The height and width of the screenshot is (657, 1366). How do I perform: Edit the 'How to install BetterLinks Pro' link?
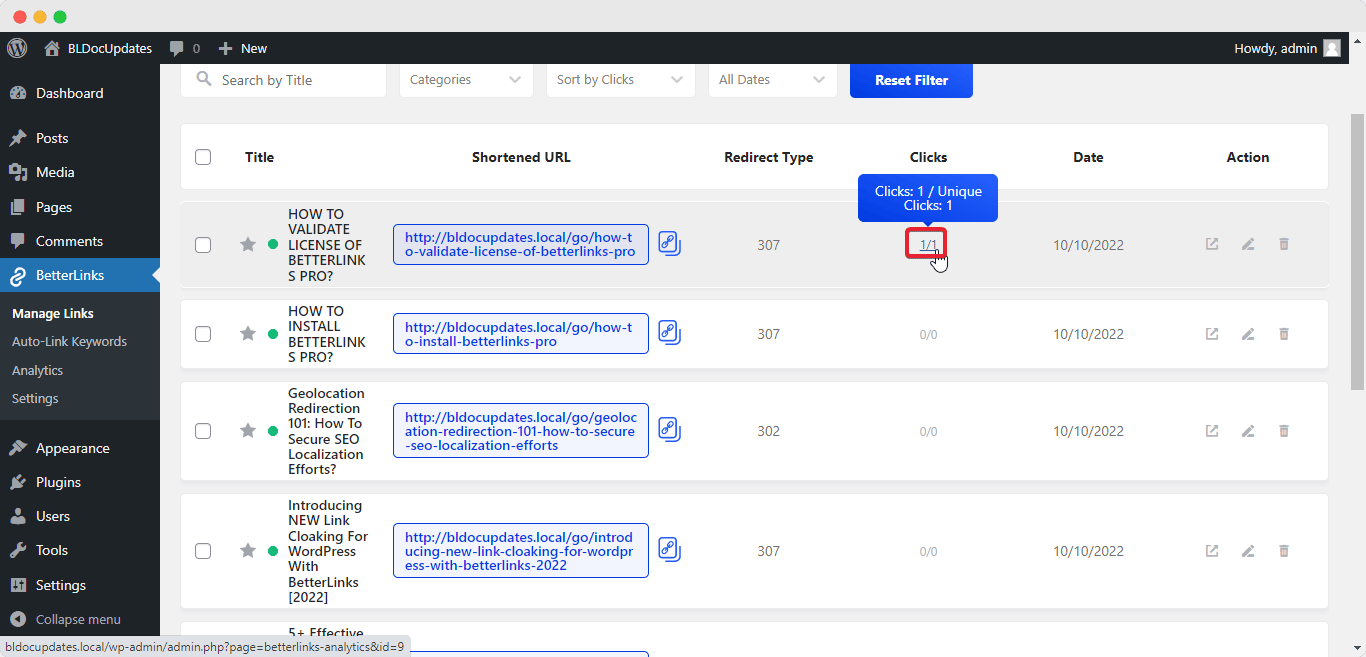click(x=1248, y=334)
